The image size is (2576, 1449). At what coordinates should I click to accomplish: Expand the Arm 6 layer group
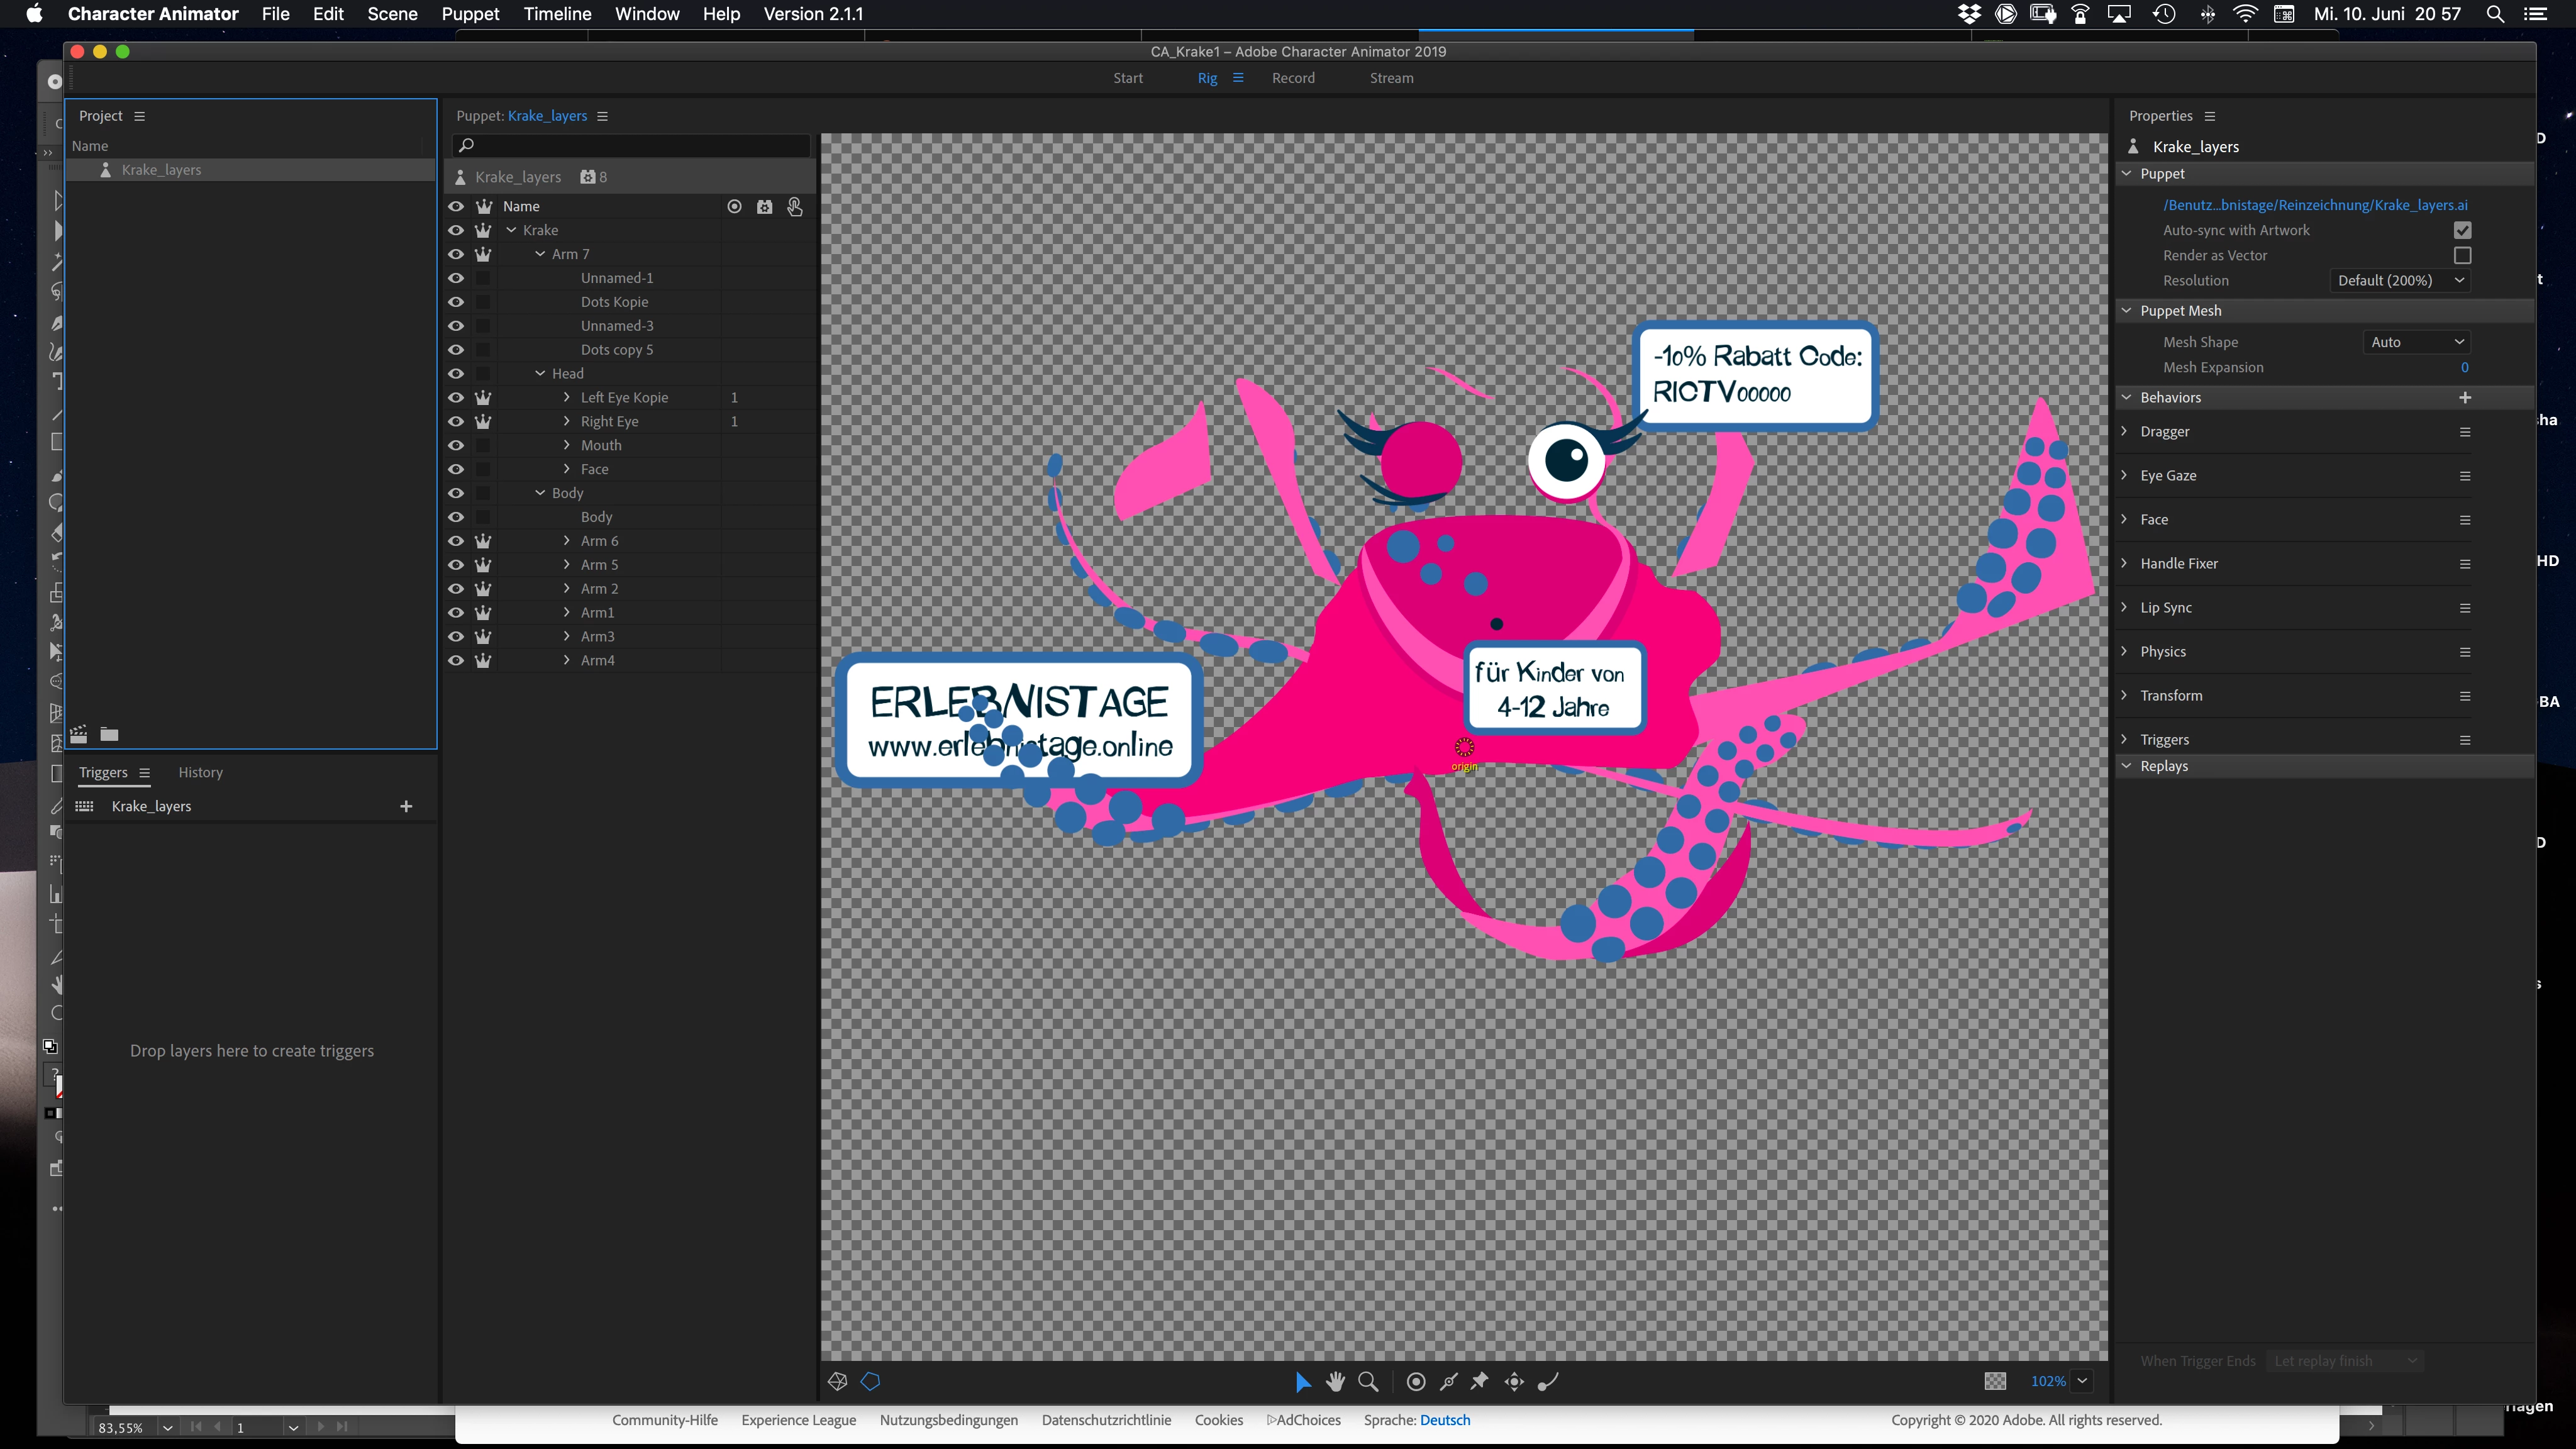click(x=567, y=541)
